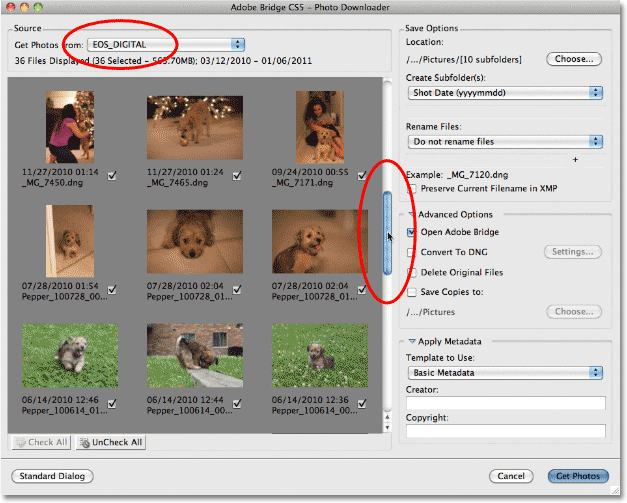Viewport: 627px width, 503px height.
Task: Open the Template to Use Basic Metadata dropdown
Action: click(505, 373)
